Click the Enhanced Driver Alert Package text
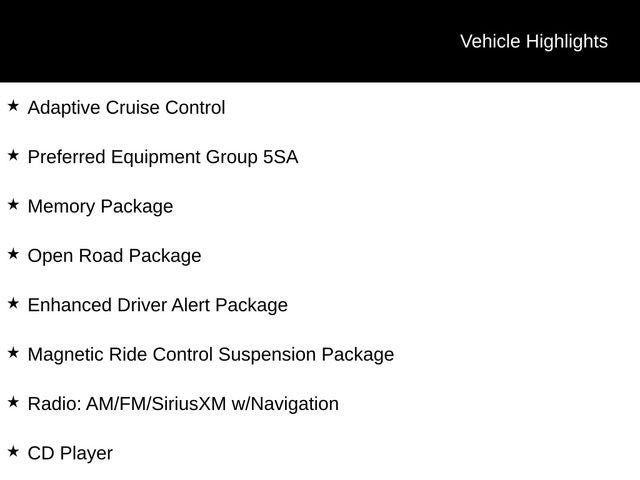 coord(157,305)
